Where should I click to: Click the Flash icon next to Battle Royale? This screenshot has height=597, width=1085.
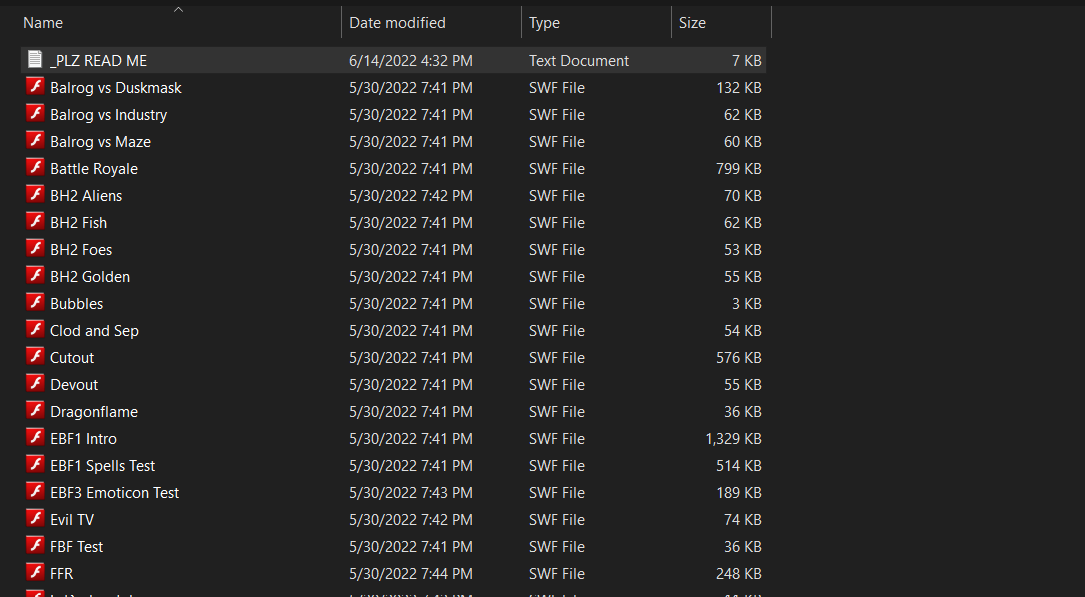coord(36,168)
